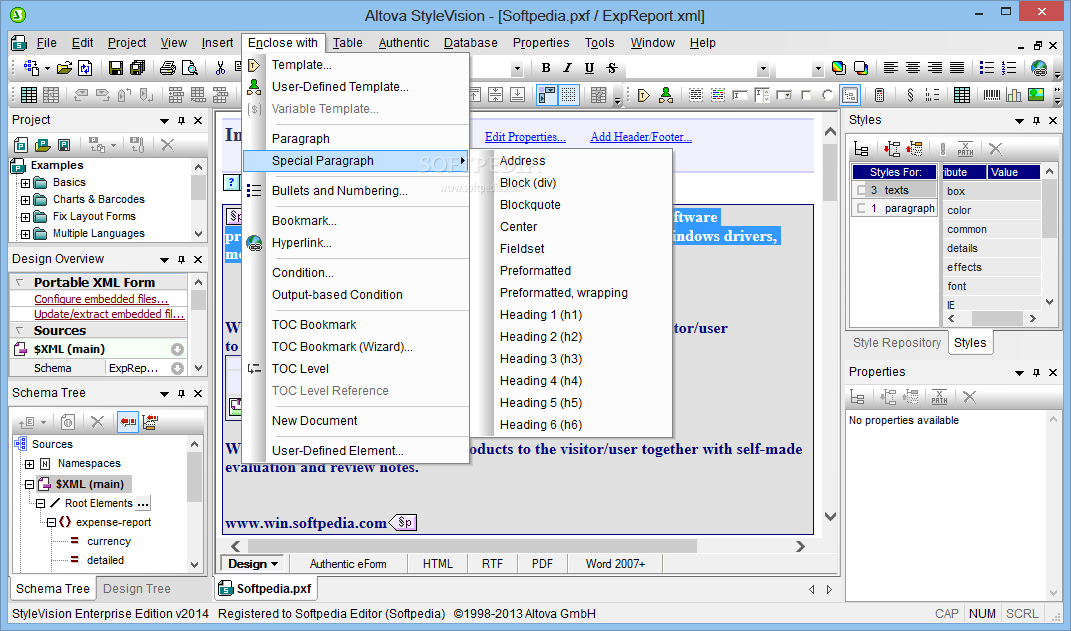Screen dimensions: 1071x631
Task: Click Background color toolbar icon
Action: 861,68
